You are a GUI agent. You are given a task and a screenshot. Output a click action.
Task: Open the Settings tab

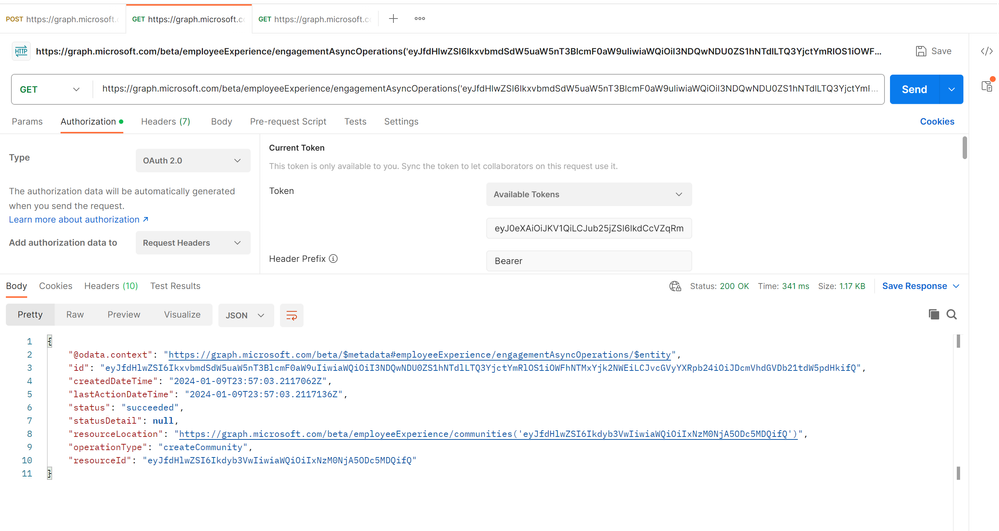tap(401, 122)
